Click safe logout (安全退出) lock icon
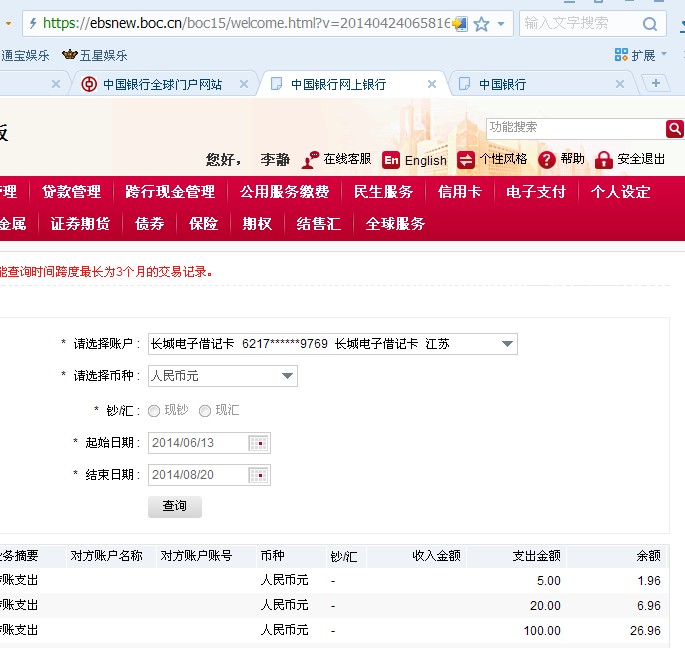Screen dimensions: 685x648 tap(603, 160)
